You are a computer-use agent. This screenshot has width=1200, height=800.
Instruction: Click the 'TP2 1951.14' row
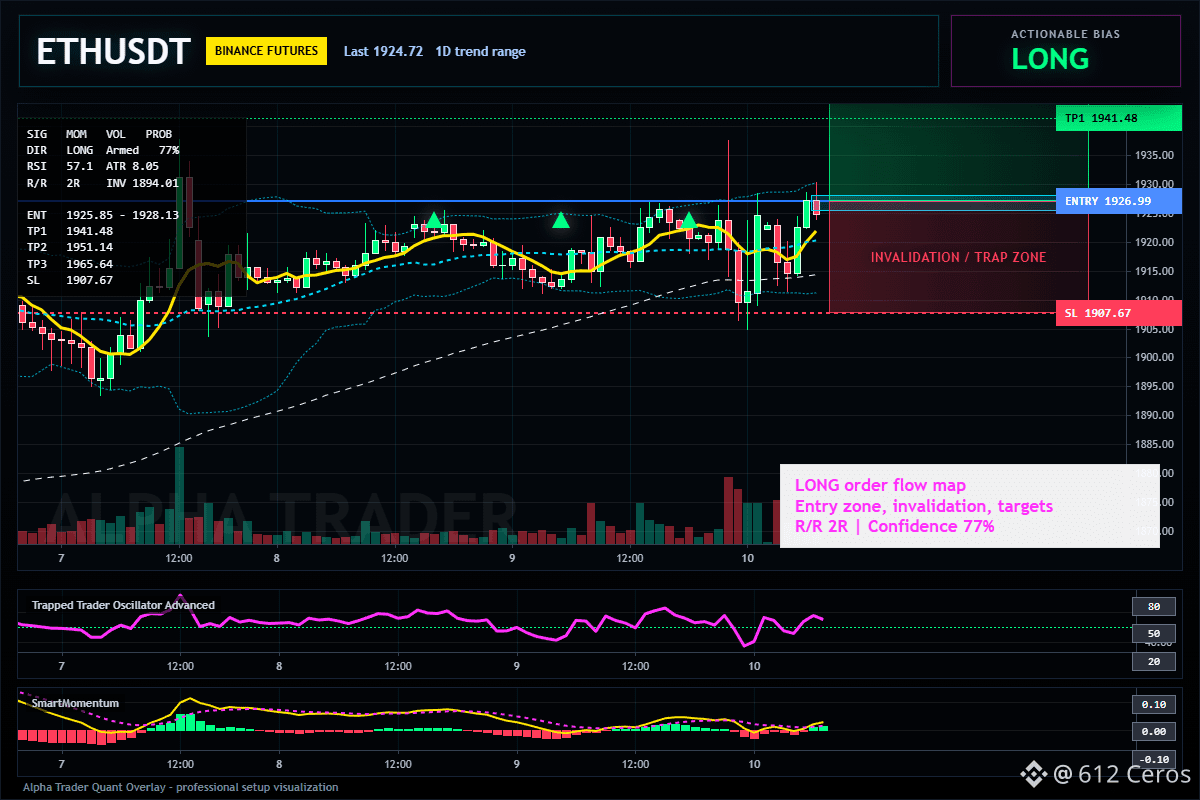(70, 246)
